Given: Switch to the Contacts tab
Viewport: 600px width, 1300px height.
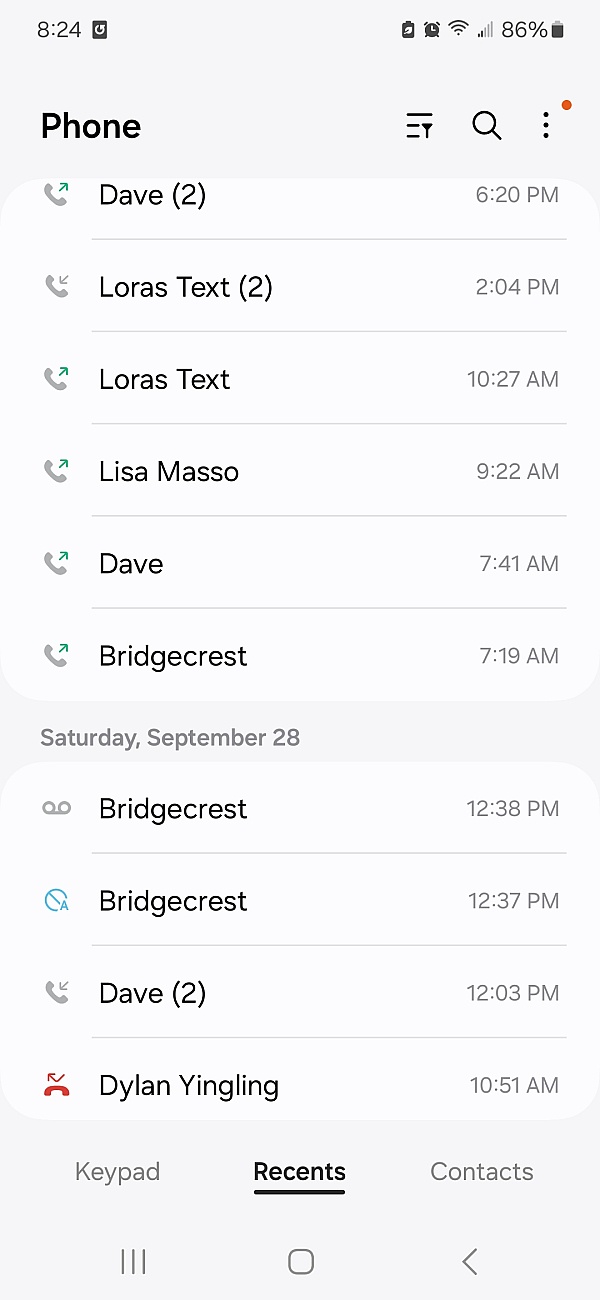Looking at the screenshot, I should coord(482,1172).
